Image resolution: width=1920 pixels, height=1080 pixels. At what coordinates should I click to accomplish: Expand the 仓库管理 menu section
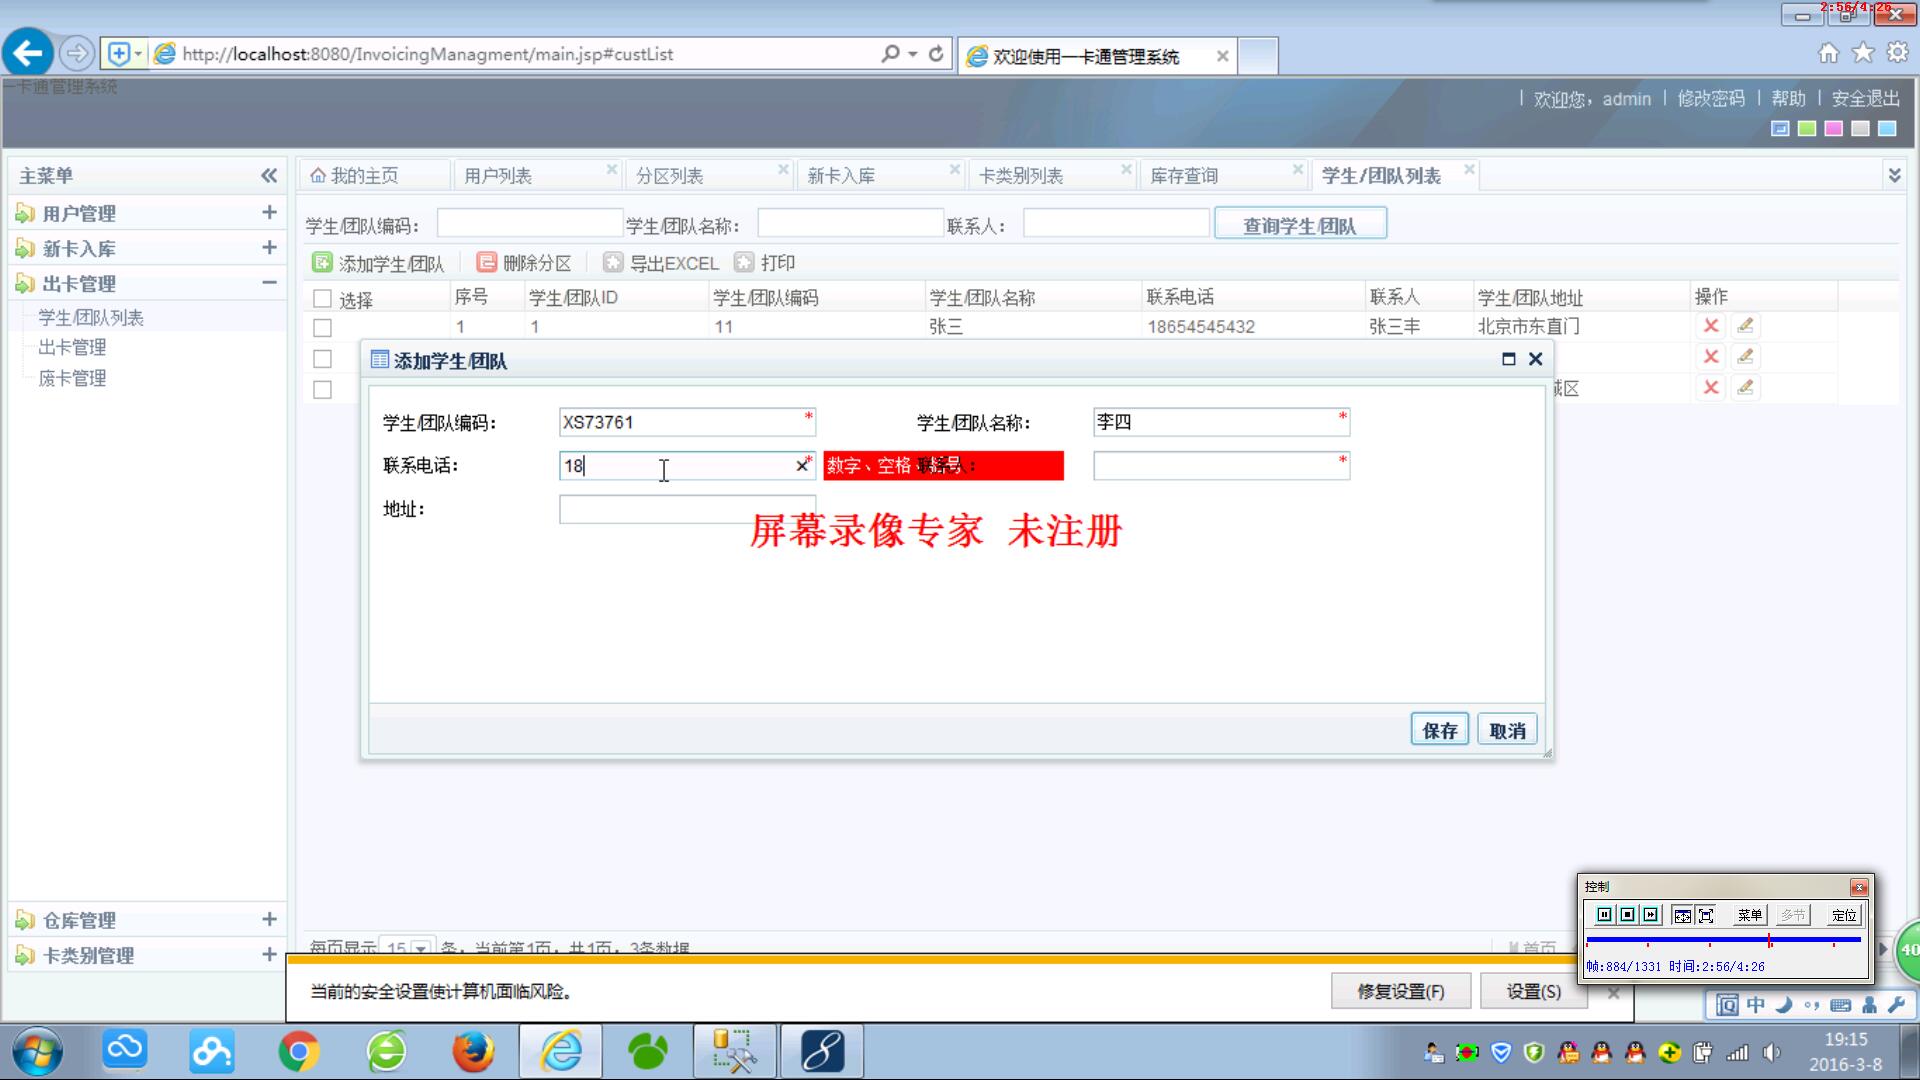pos(269,919)
